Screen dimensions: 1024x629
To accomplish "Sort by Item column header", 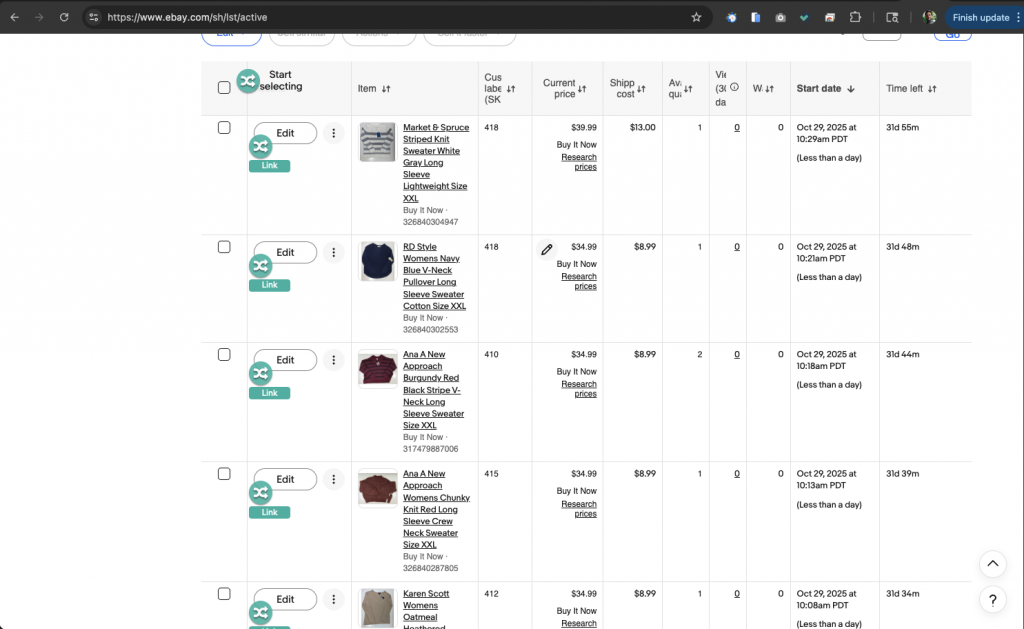I will tap(373, 88).
